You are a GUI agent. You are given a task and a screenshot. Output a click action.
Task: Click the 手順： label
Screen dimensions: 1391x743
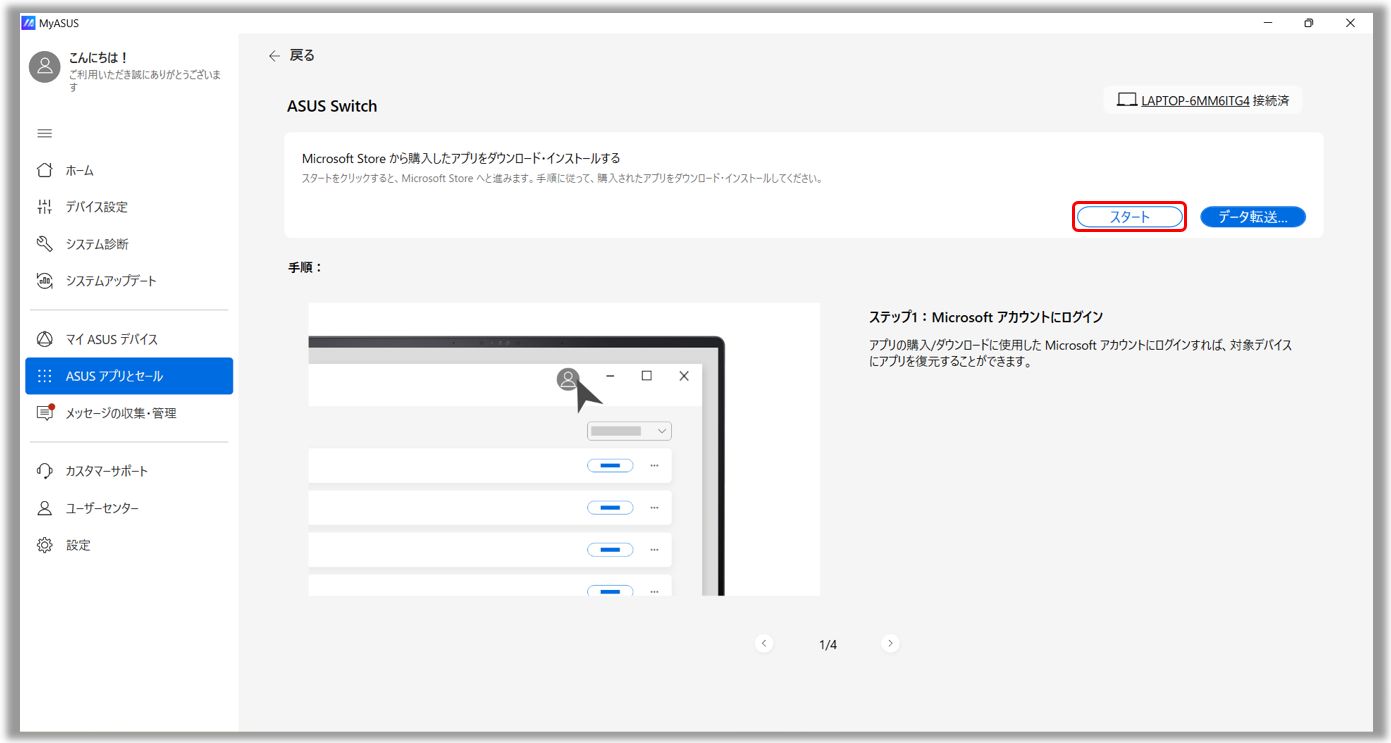305,268
